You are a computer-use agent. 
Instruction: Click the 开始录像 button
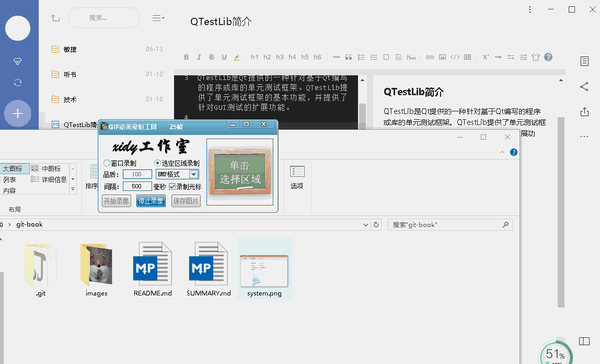pyautogui.click(x=116, y=201)
